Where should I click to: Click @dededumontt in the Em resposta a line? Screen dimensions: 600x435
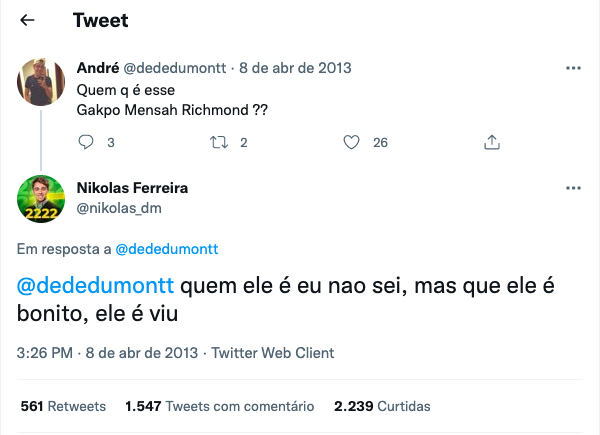coord(167,249)
